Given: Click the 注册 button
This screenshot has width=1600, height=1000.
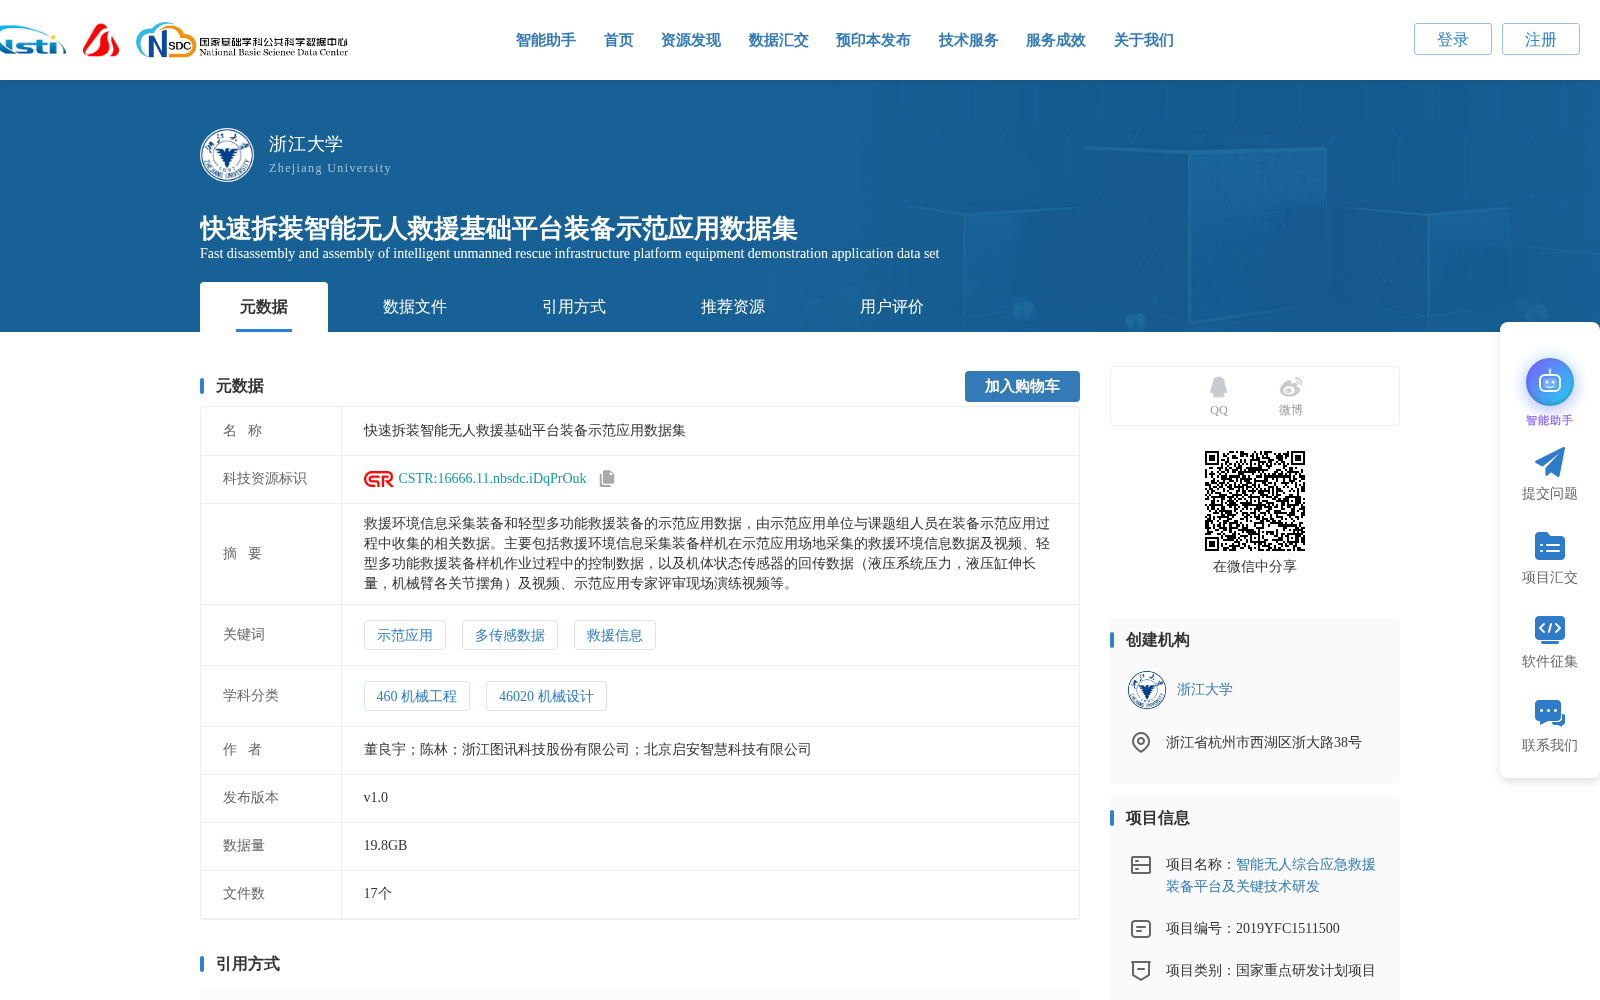Looking at the screenshot, I should point(1541,39).
